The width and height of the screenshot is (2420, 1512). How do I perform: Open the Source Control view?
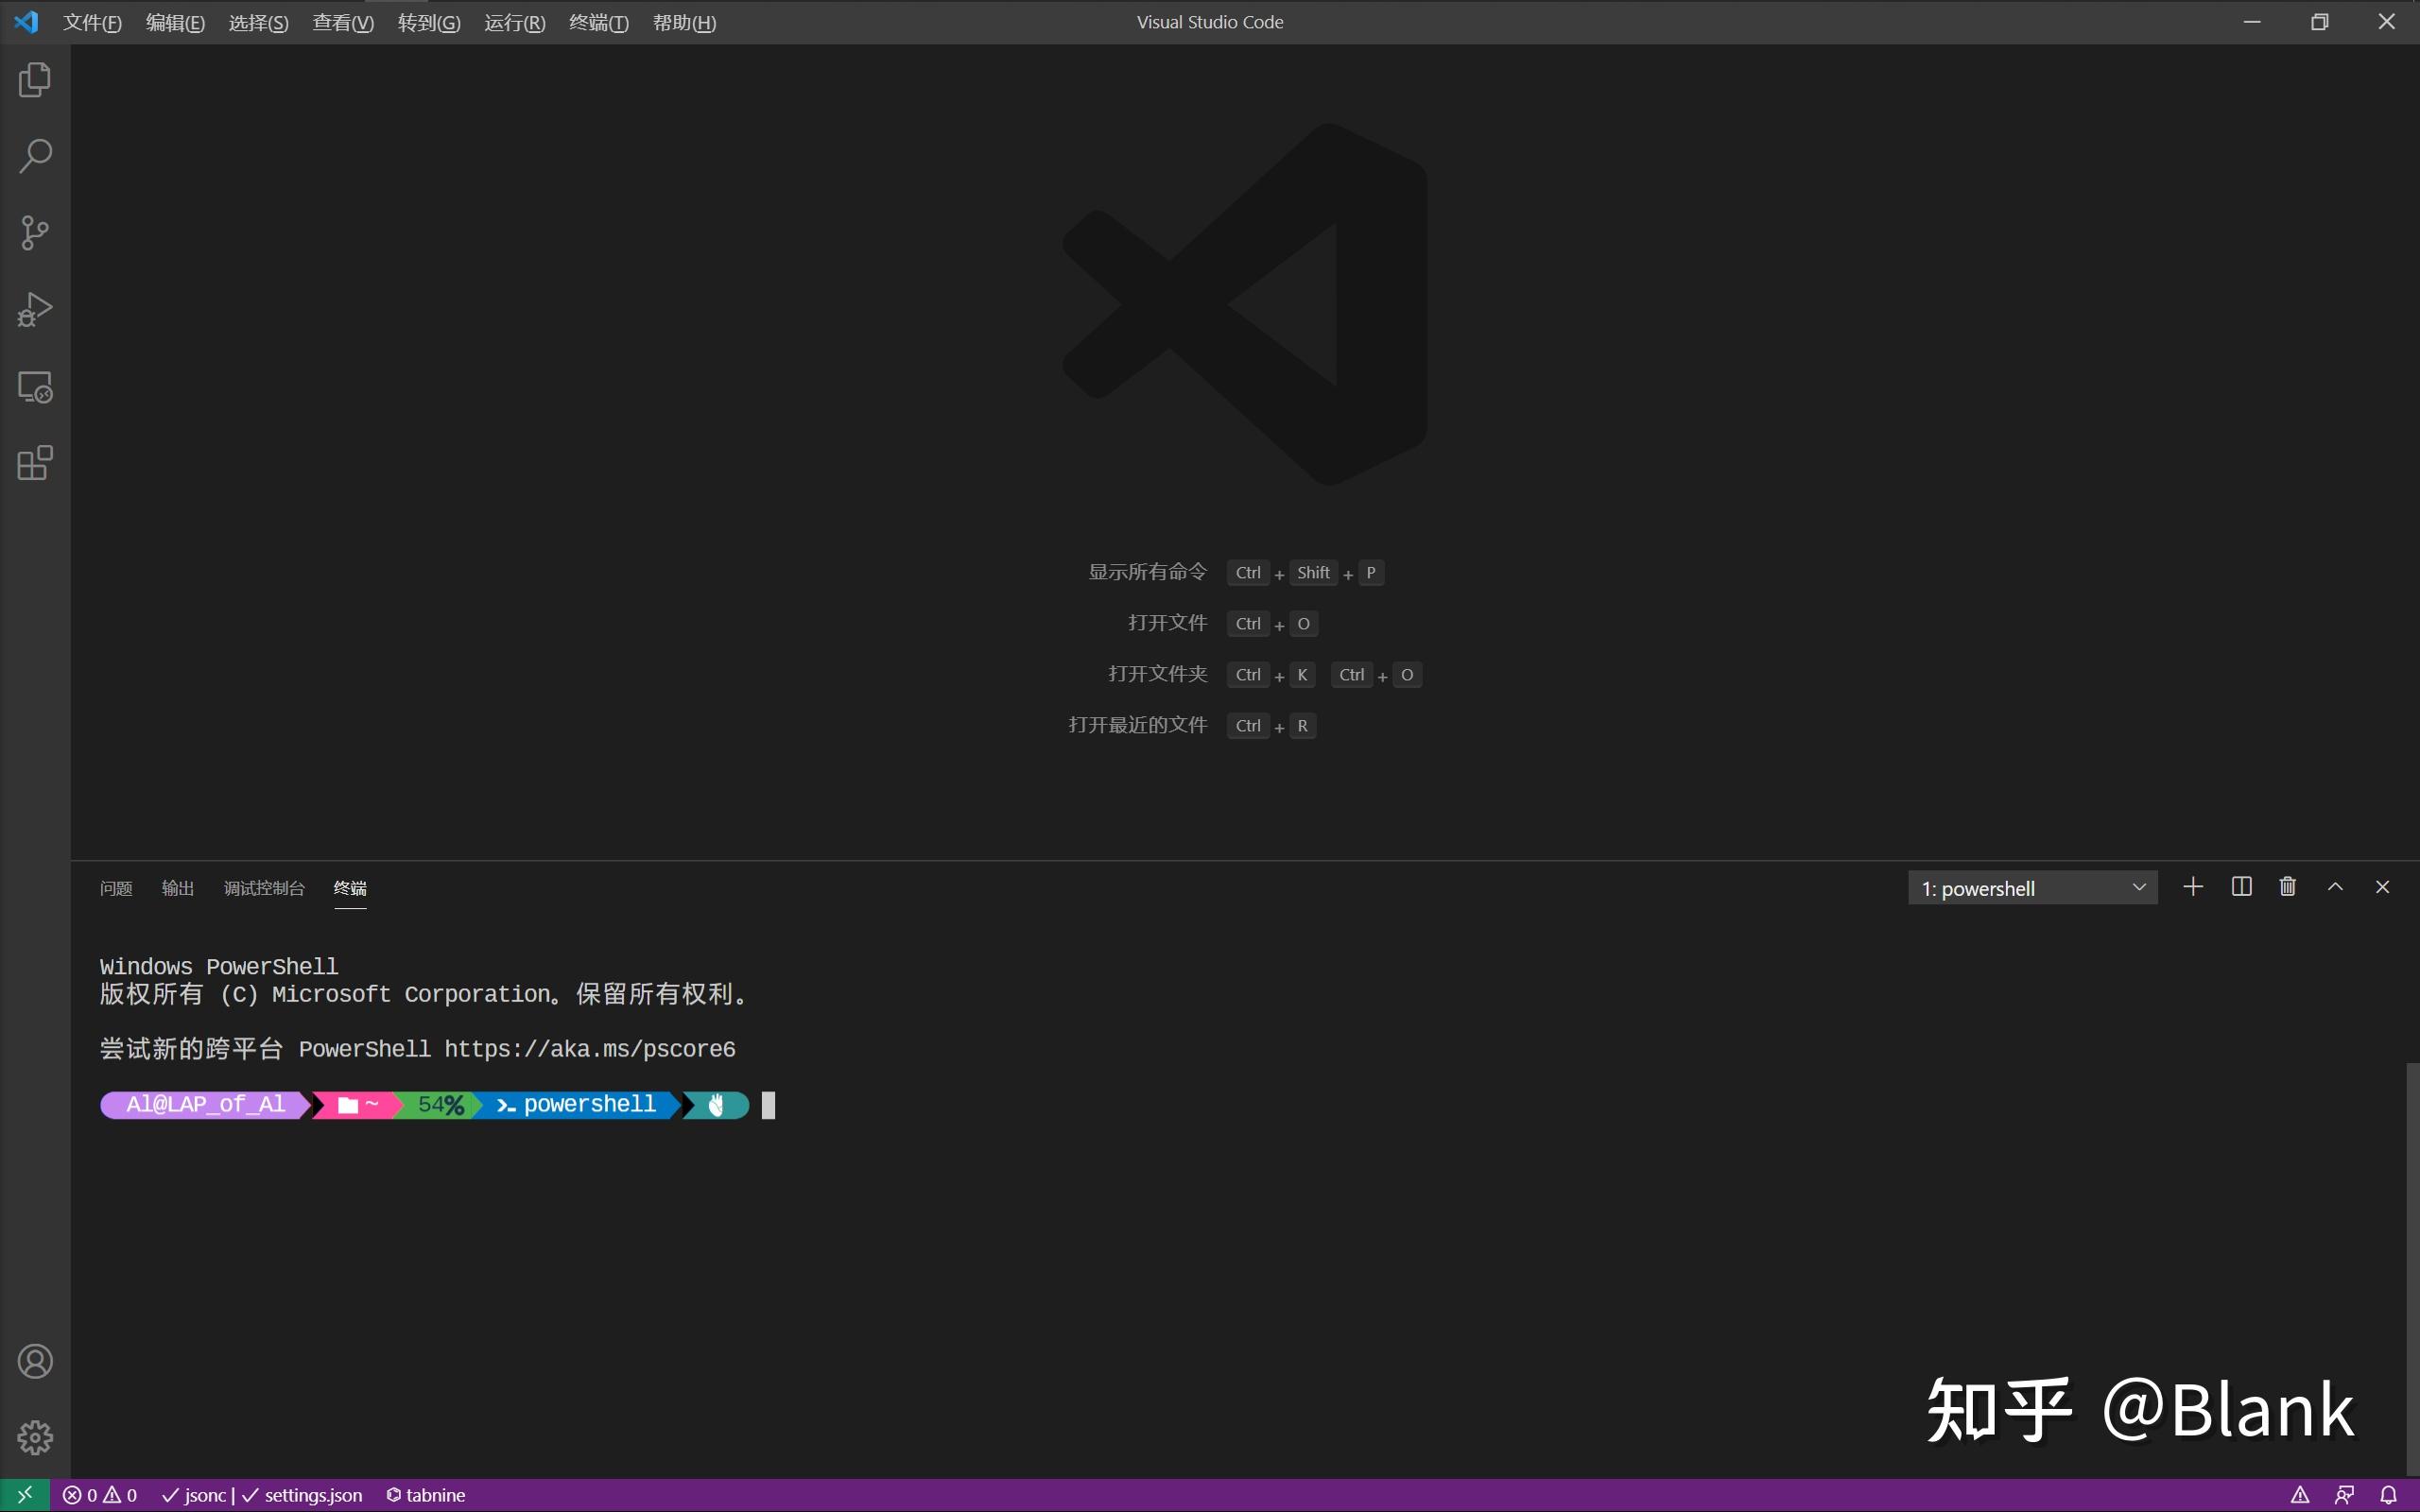[35, 233]
